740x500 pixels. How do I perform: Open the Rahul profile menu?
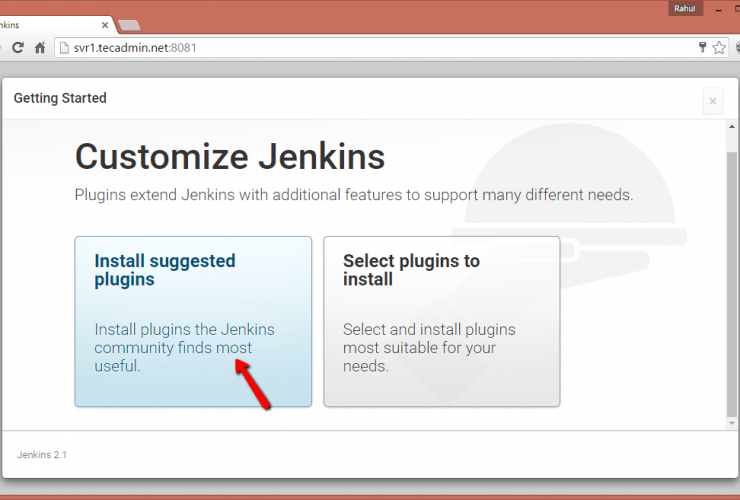tap(684, 8)
